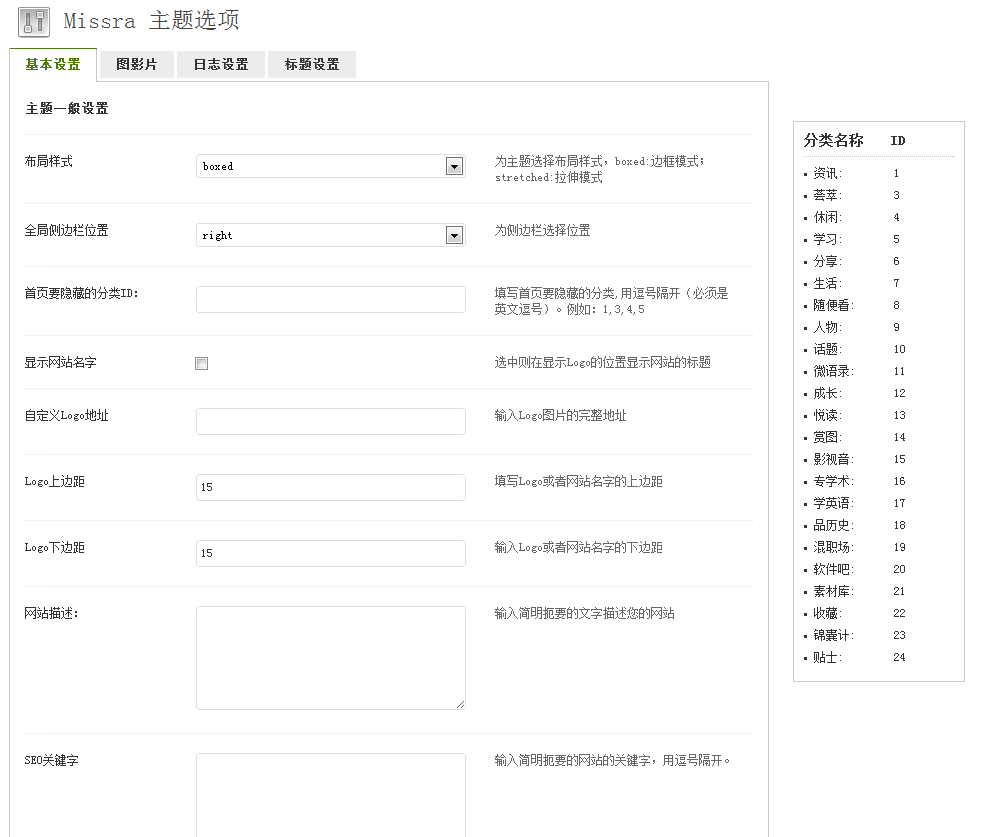Click the Missra theme options header icon
The height and width of the screenshot is (837, 986).
34,22
